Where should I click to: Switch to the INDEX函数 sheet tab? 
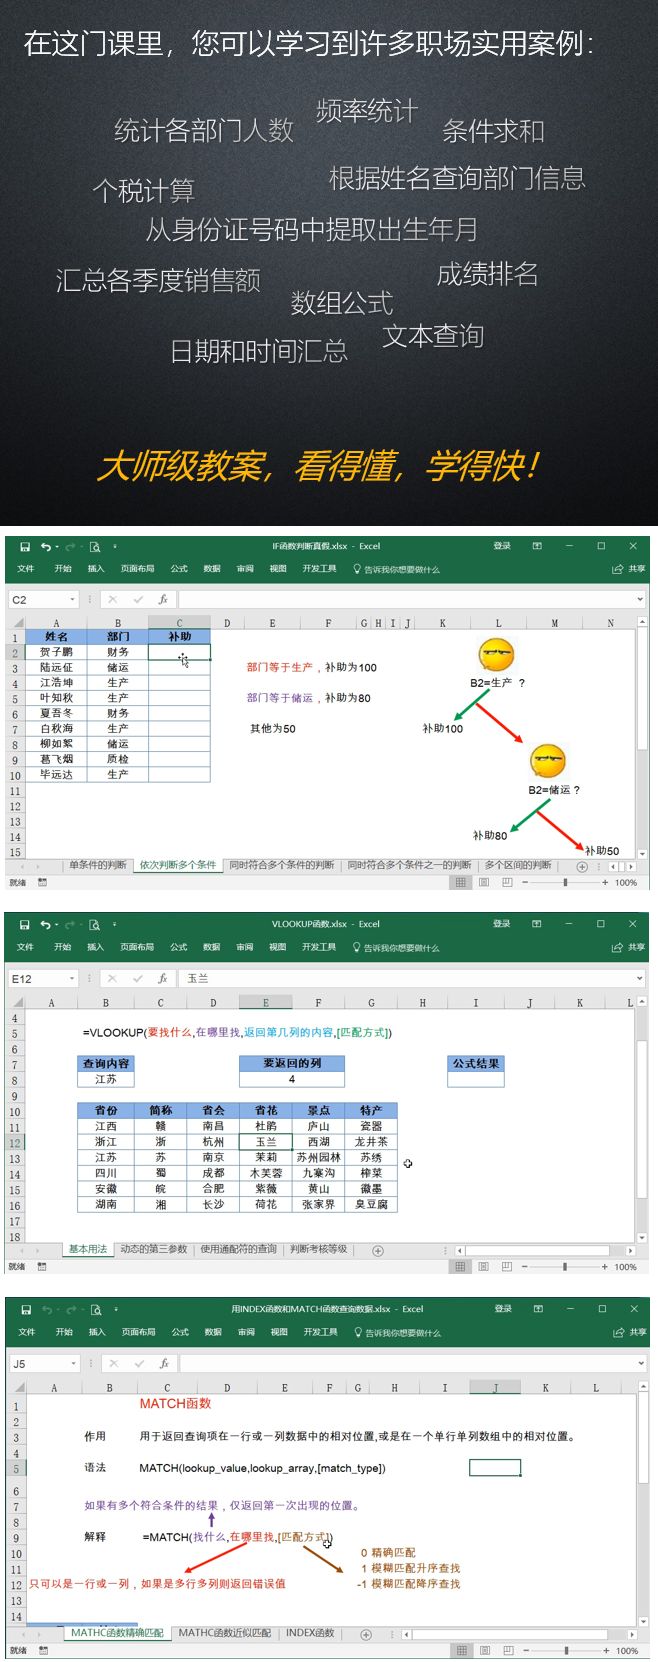[310, 1633]
